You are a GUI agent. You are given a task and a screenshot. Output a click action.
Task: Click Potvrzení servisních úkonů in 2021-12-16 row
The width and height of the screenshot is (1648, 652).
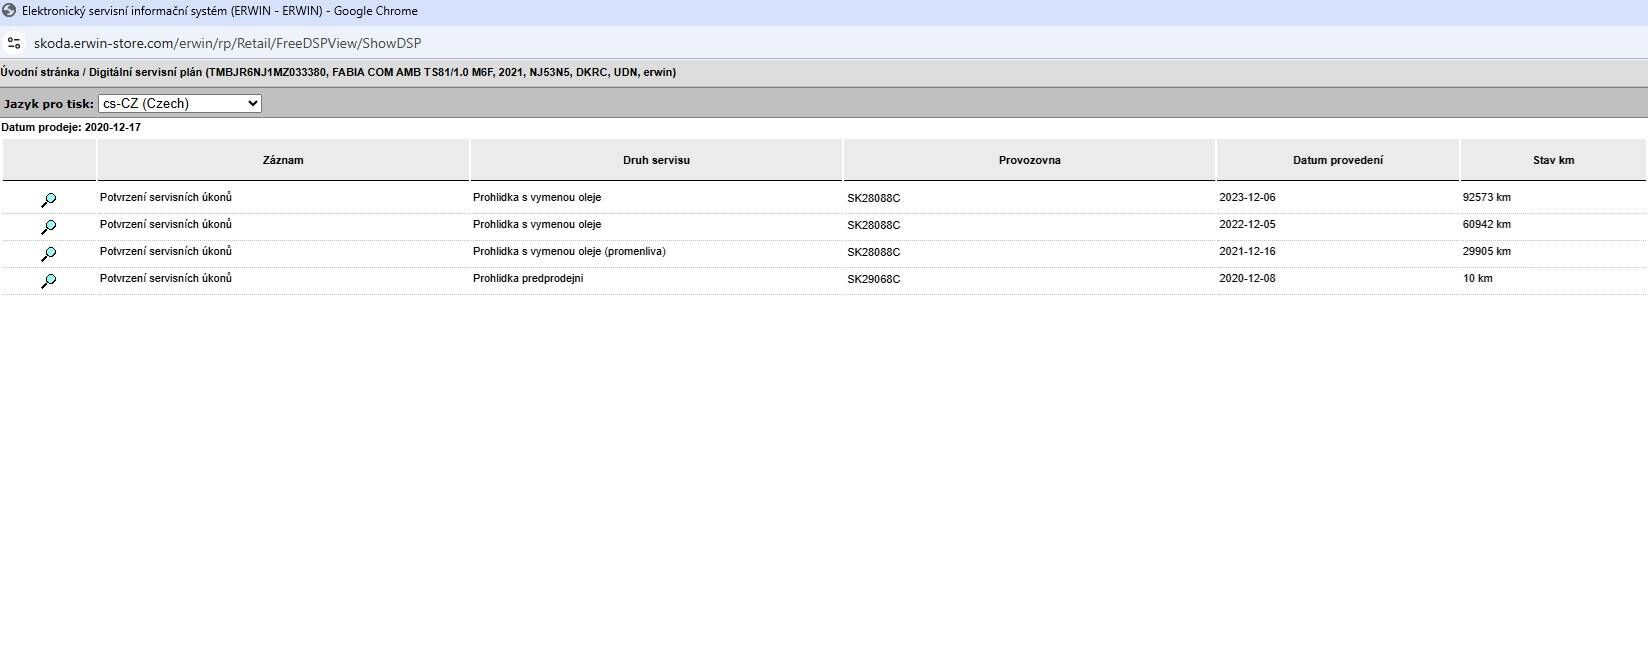tap(166, 251)
